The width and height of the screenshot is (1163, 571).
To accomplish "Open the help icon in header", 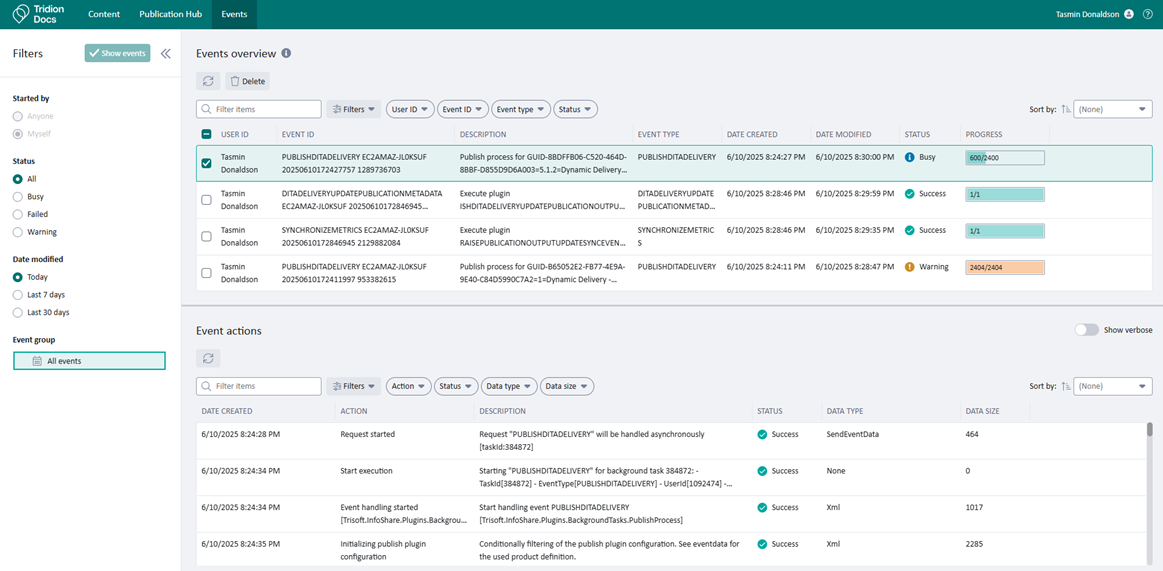I will [1148, 14].
